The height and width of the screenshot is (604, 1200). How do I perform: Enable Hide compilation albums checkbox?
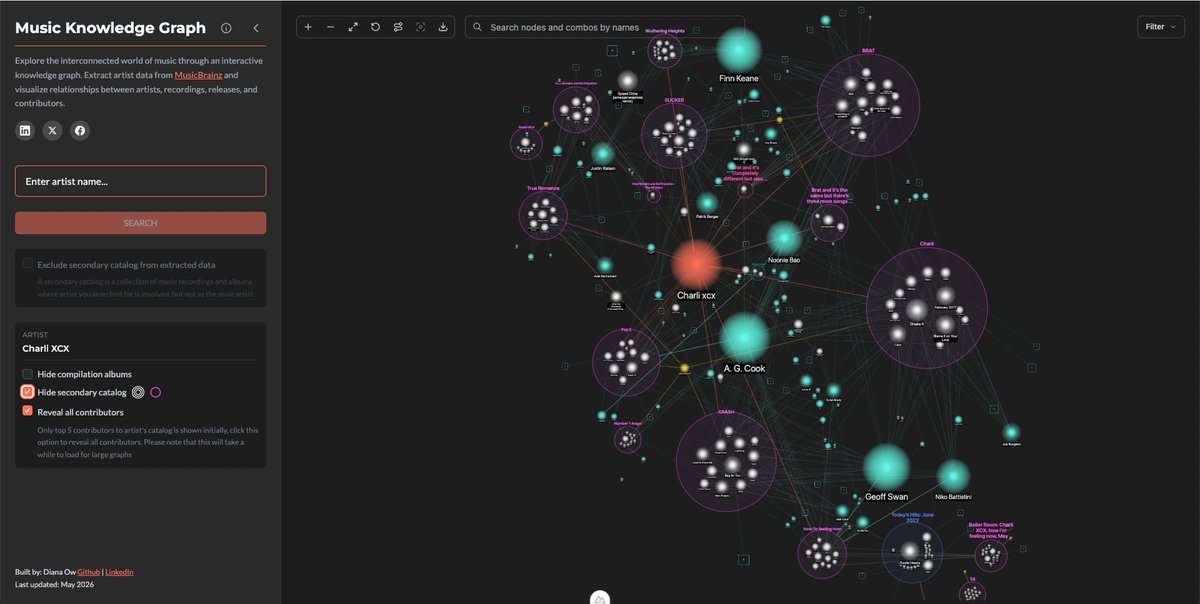pos(28,374)
